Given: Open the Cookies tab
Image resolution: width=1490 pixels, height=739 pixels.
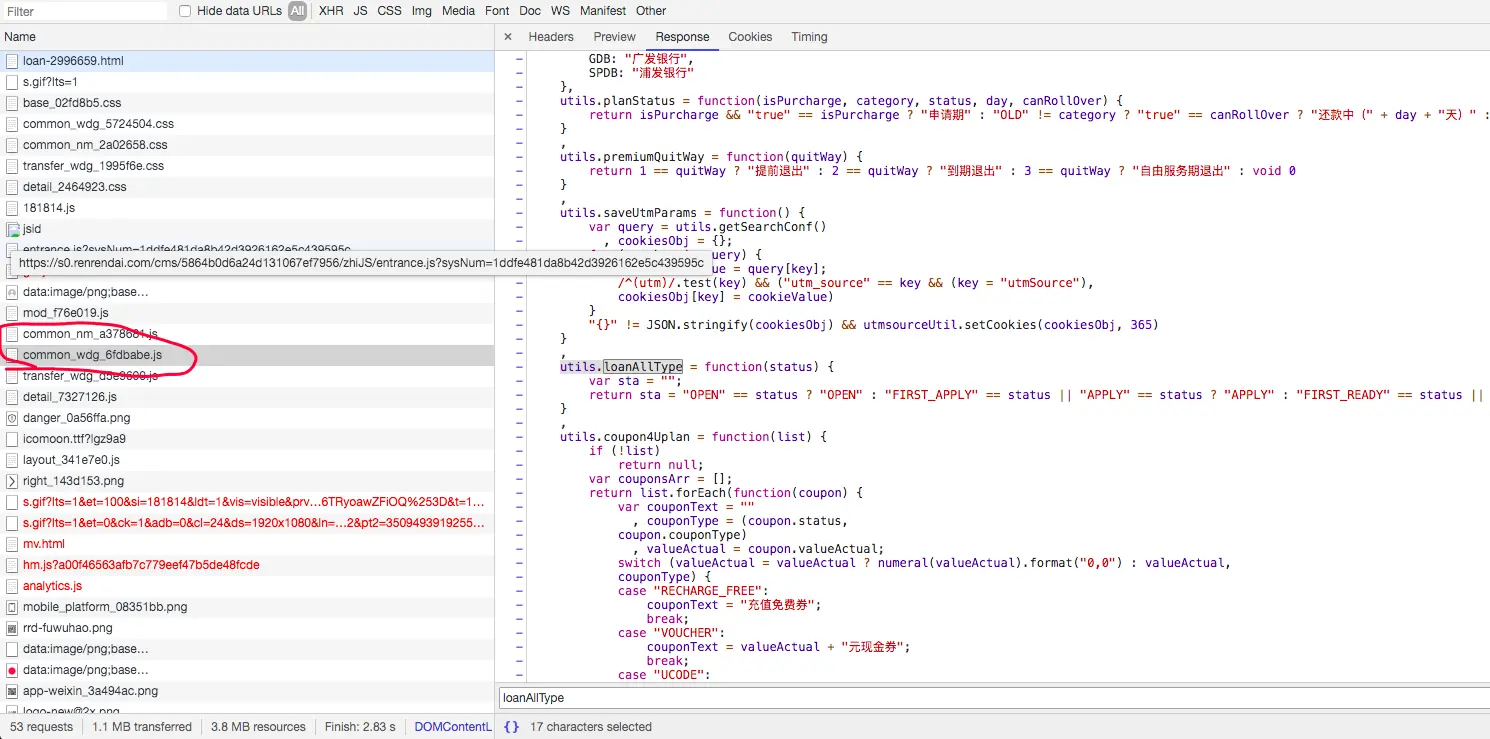Looking at the screenshot, I should click(750, 37).
